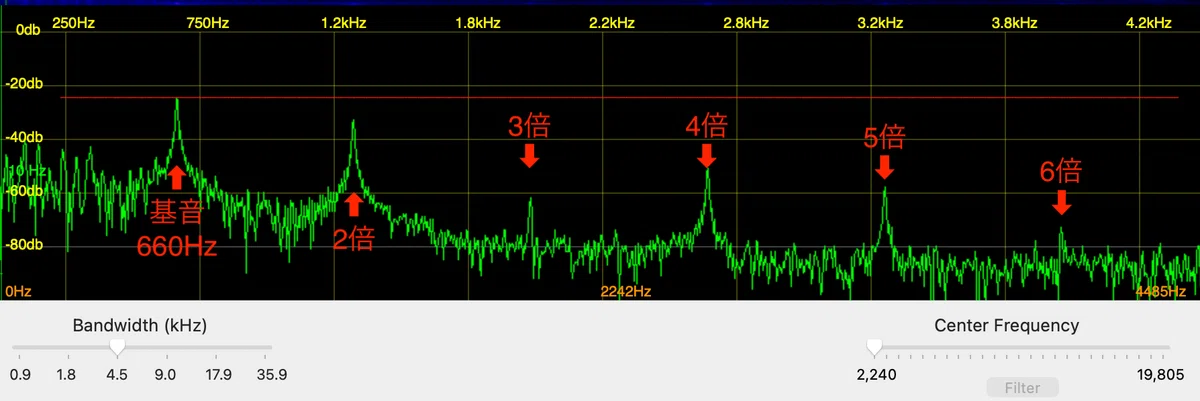The image size is (1200, 401).
Task: Click the 250Hz frequency axis label
Action: tap(73, 23)
